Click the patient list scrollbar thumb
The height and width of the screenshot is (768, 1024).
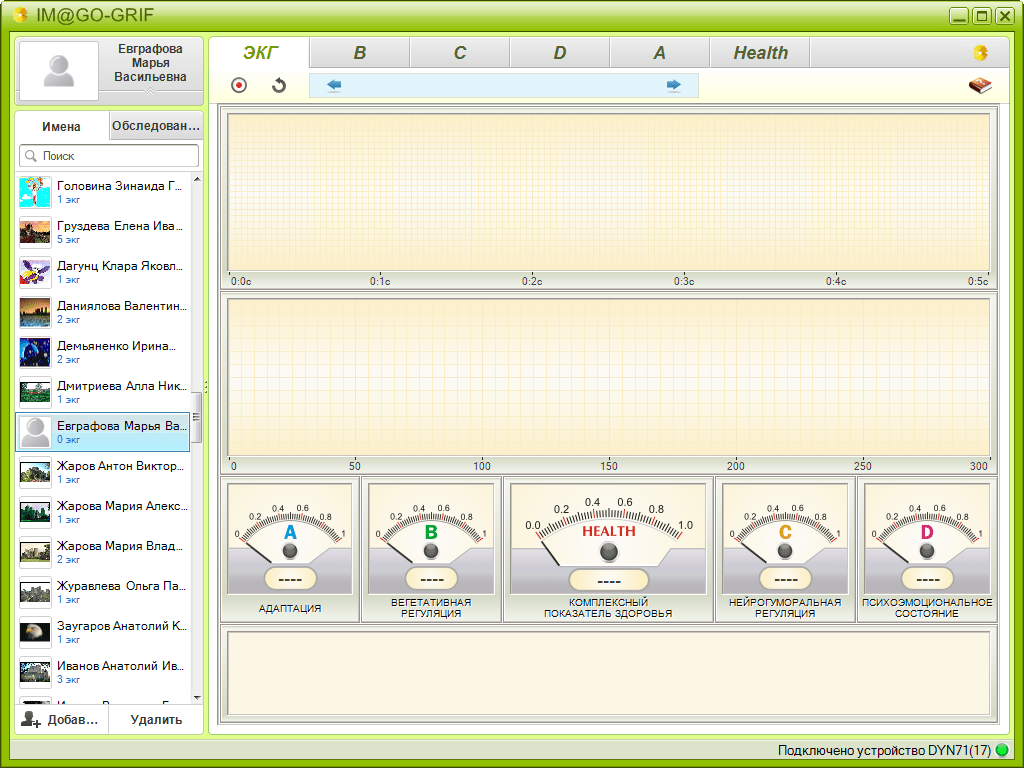point(197,417)
